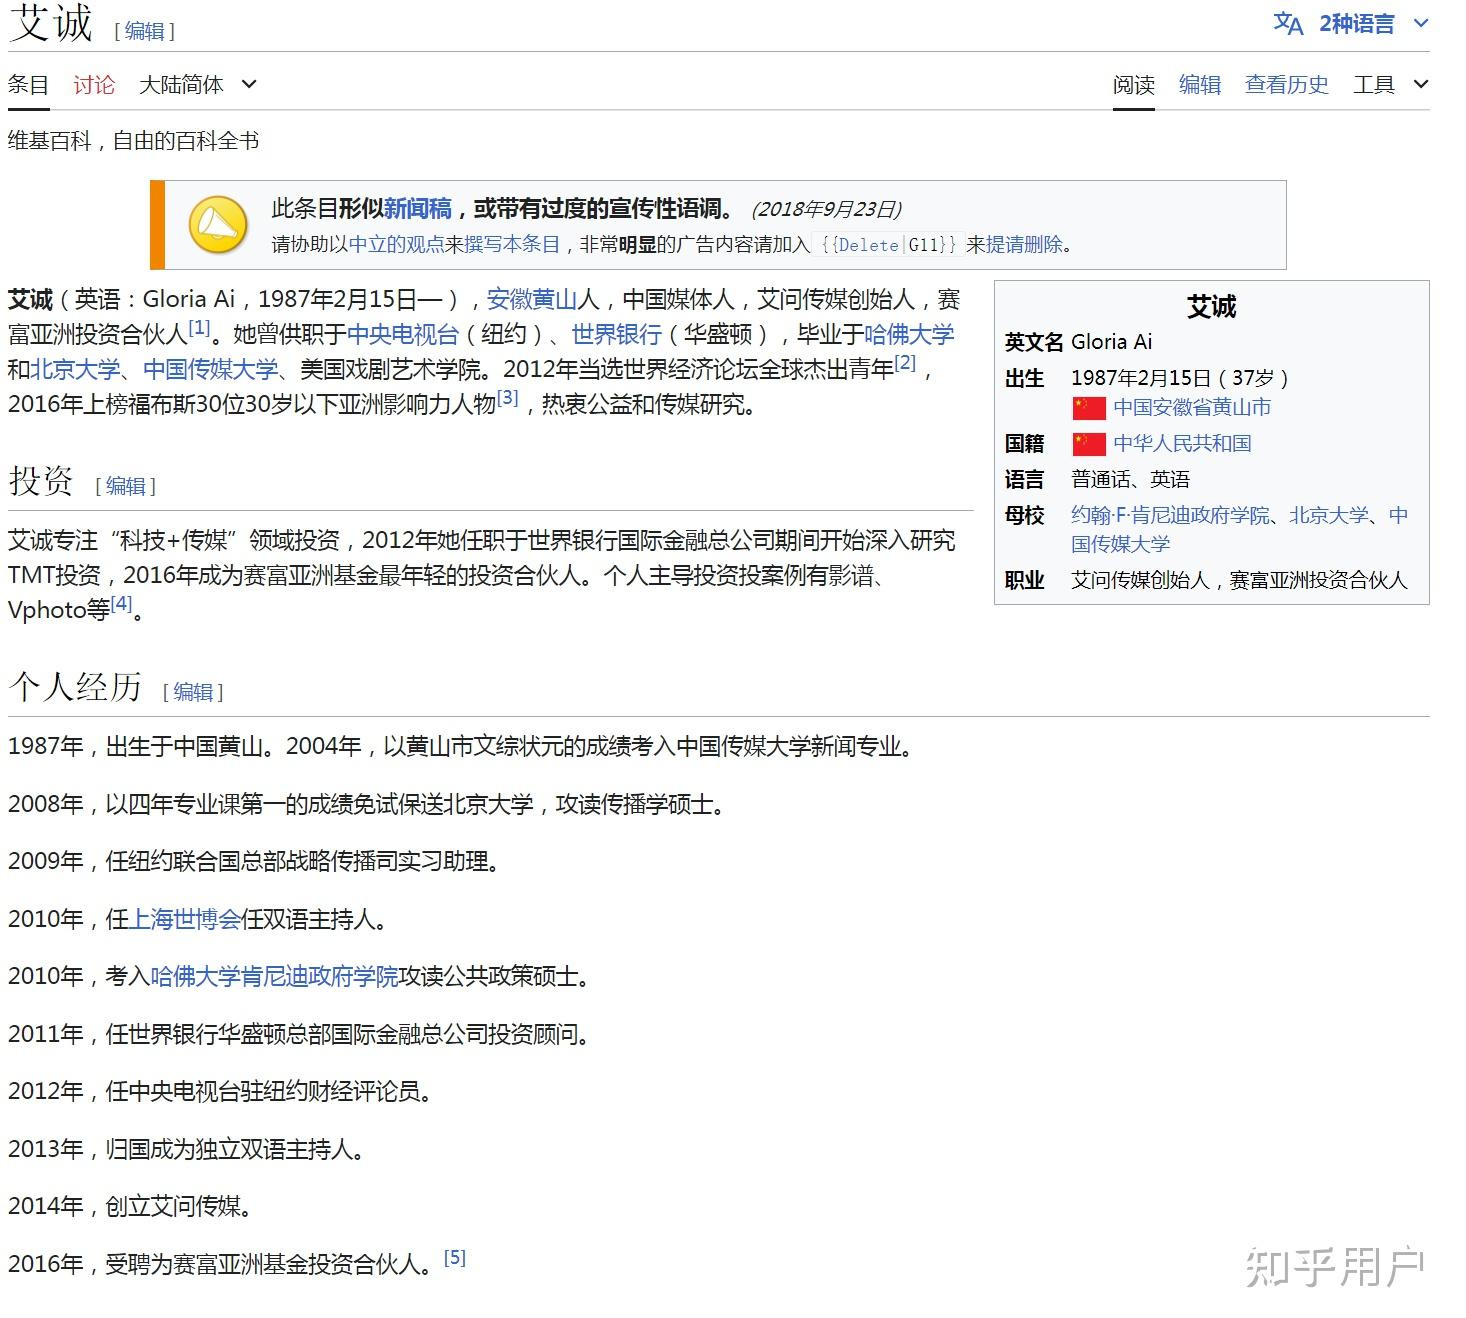Click citation reference [3]

[508, 398]
